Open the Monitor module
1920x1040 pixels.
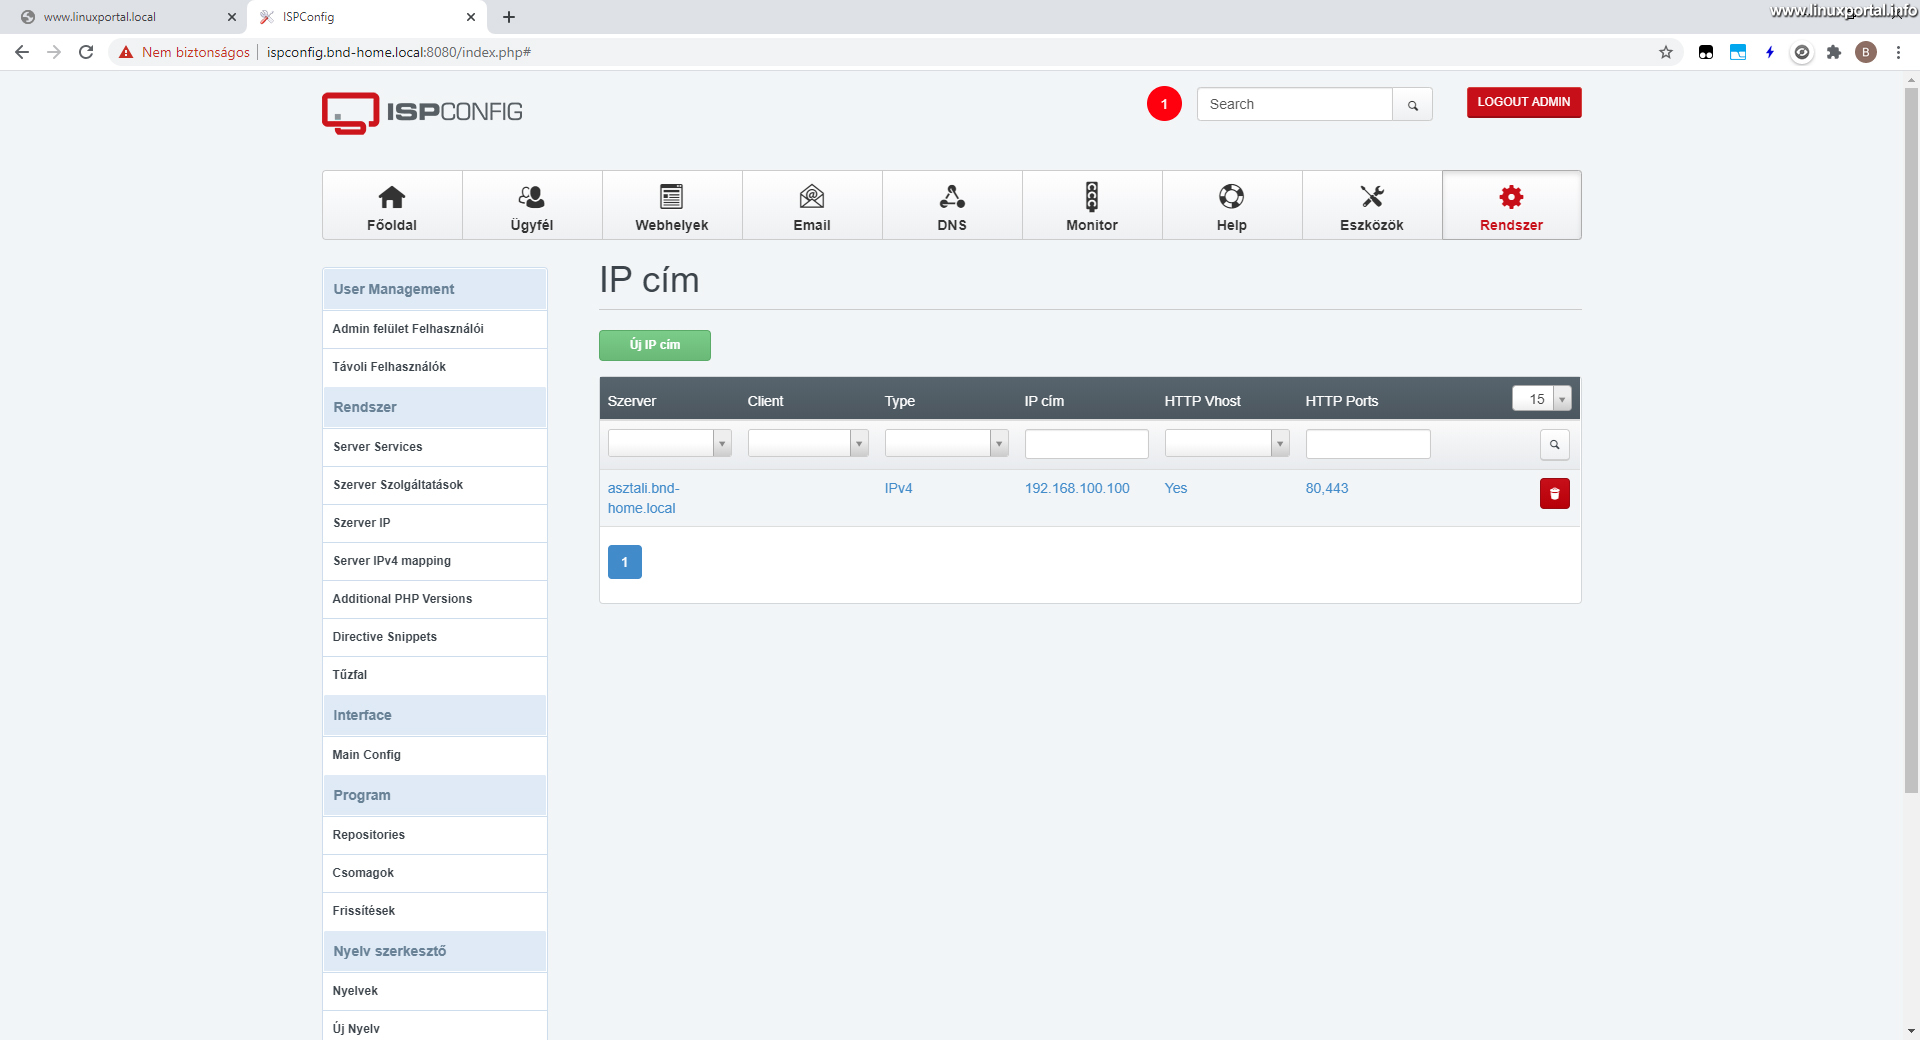1092,206
